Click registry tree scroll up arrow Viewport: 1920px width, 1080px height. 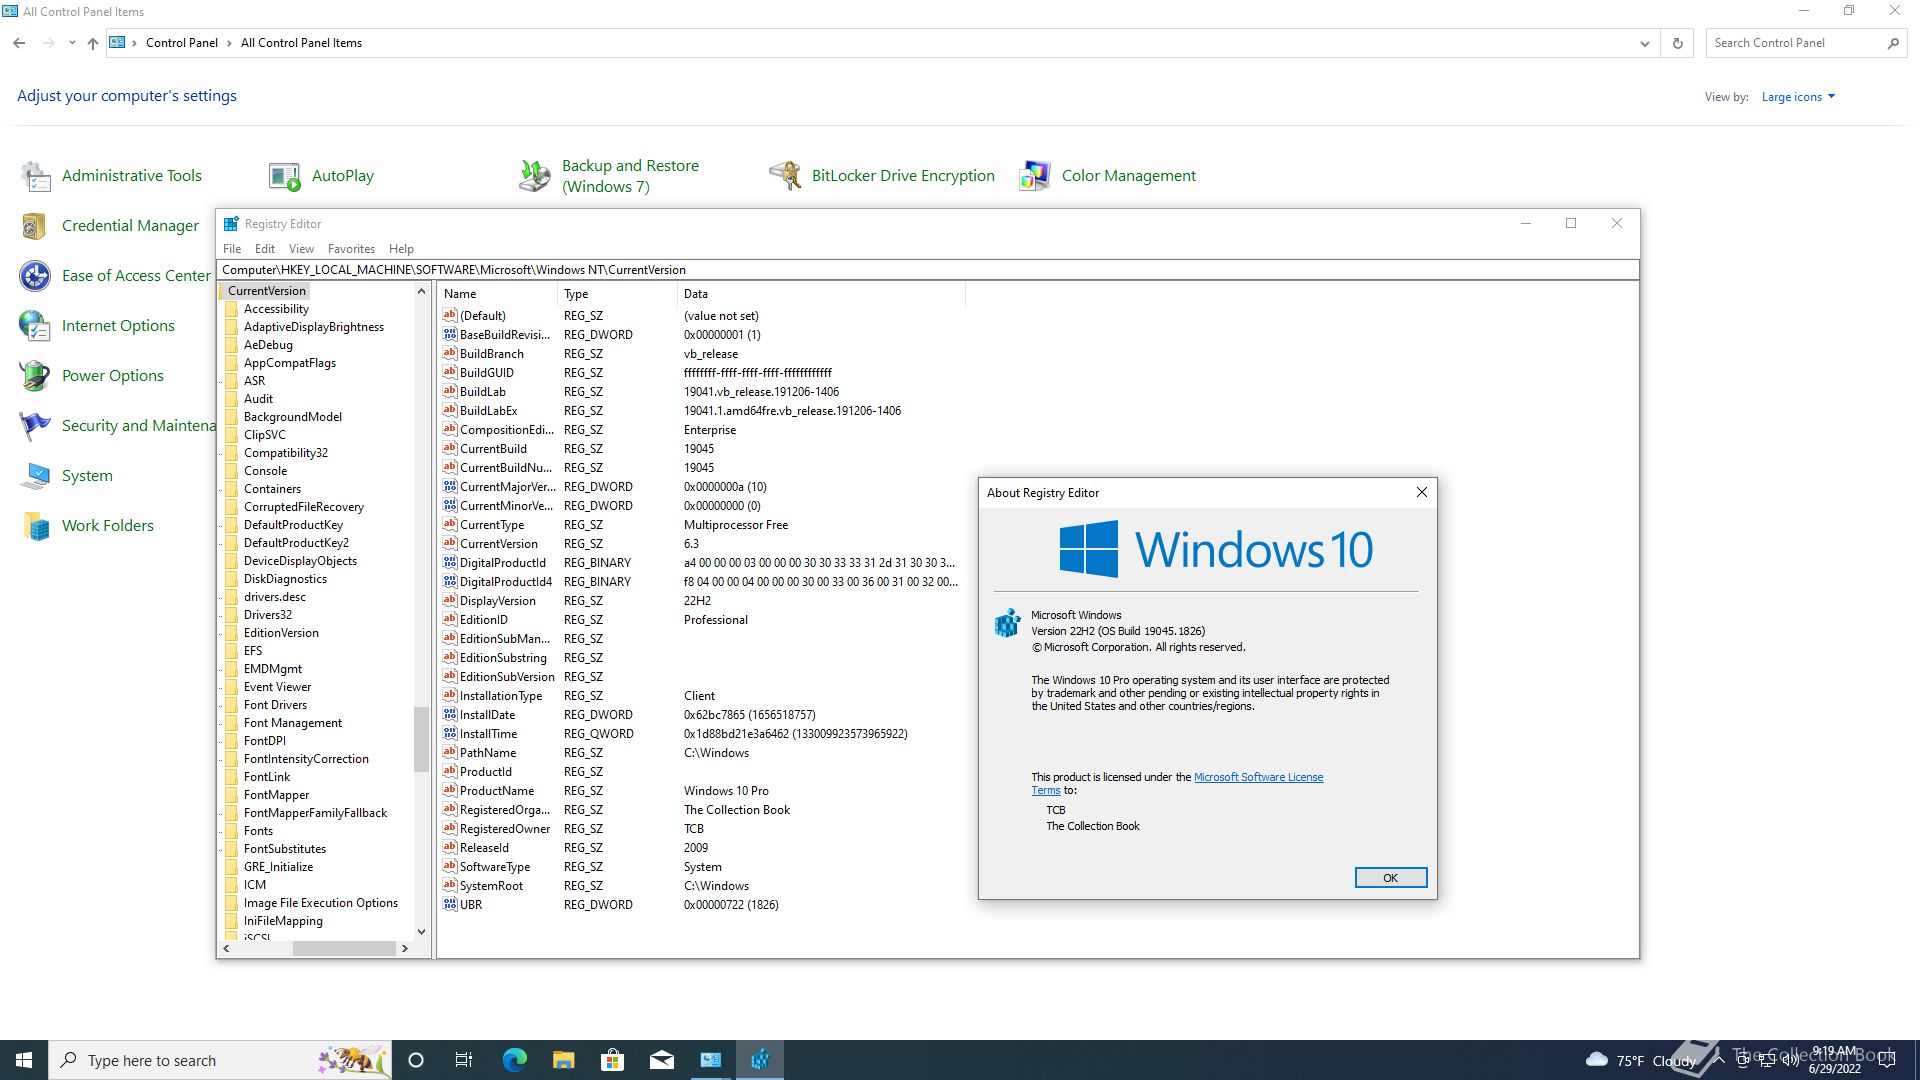(421, 291)
